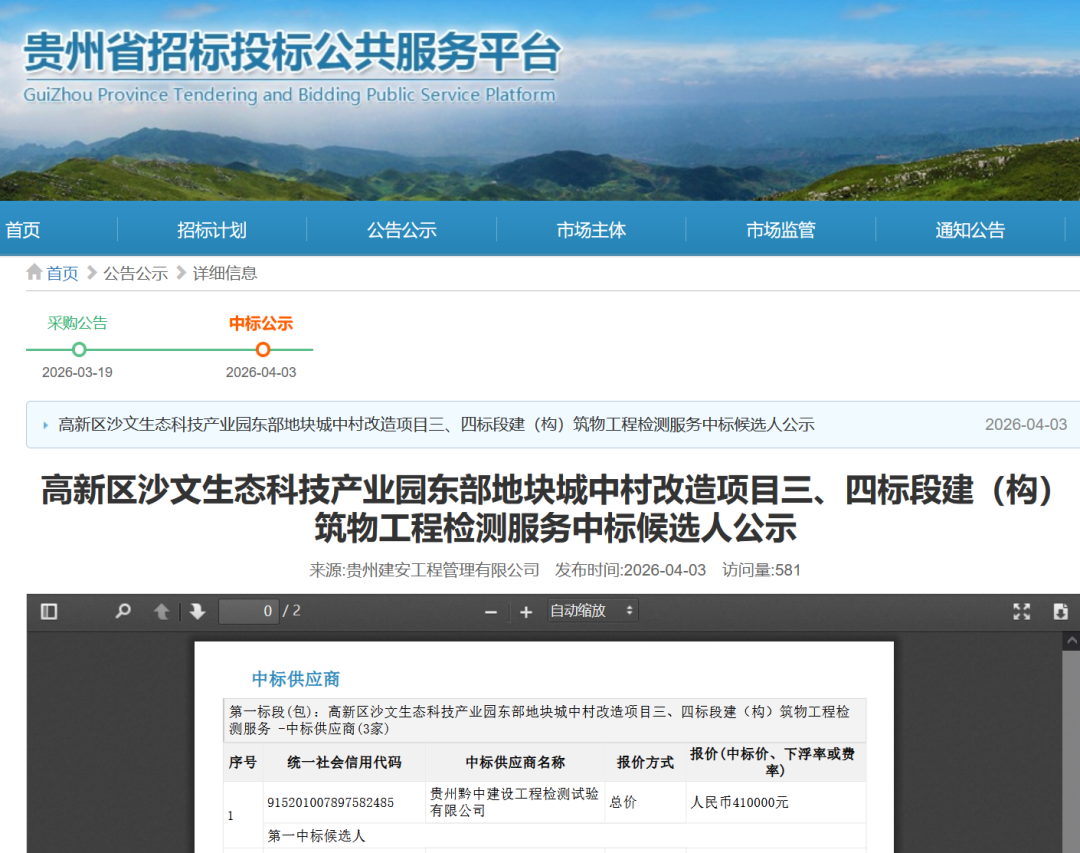This screenshot has height=853, width=1080.
Task: Click the home icon in breadcrumb
Action: pyautogui.click(x=35, y=273)
